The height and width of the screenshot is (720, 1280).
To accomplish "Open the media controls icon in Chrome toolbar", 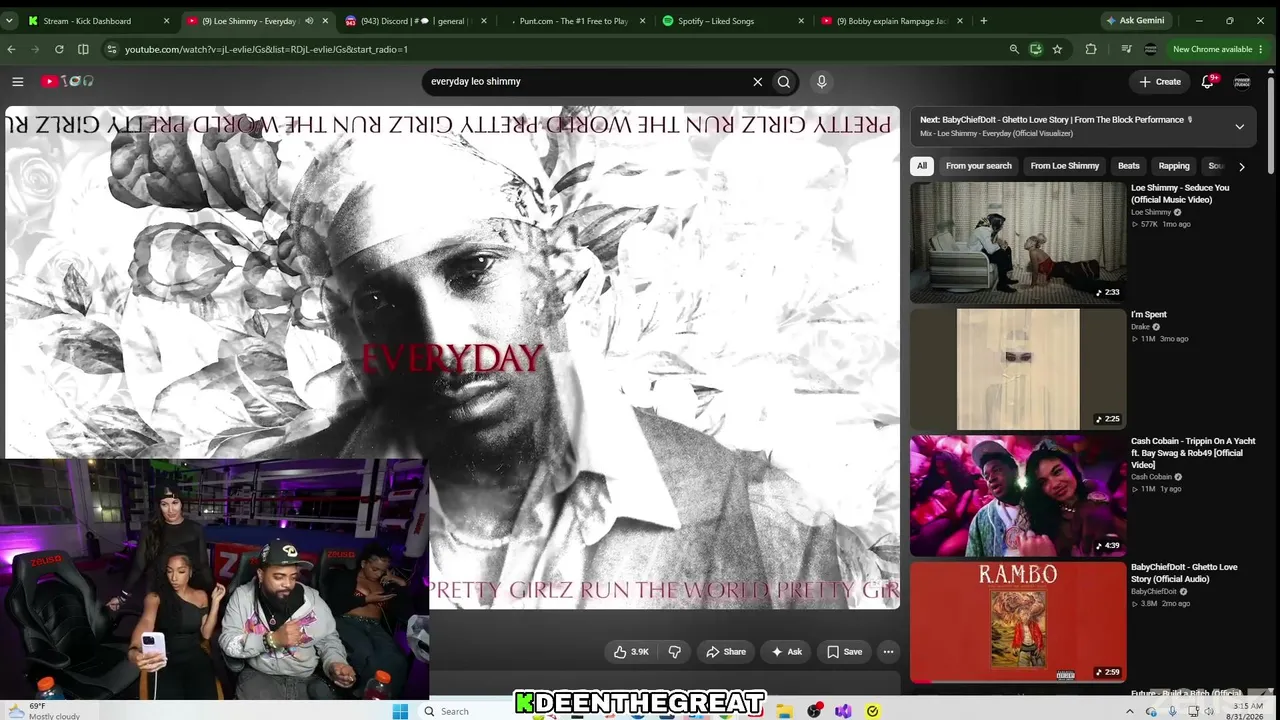I will point(1127,49).
